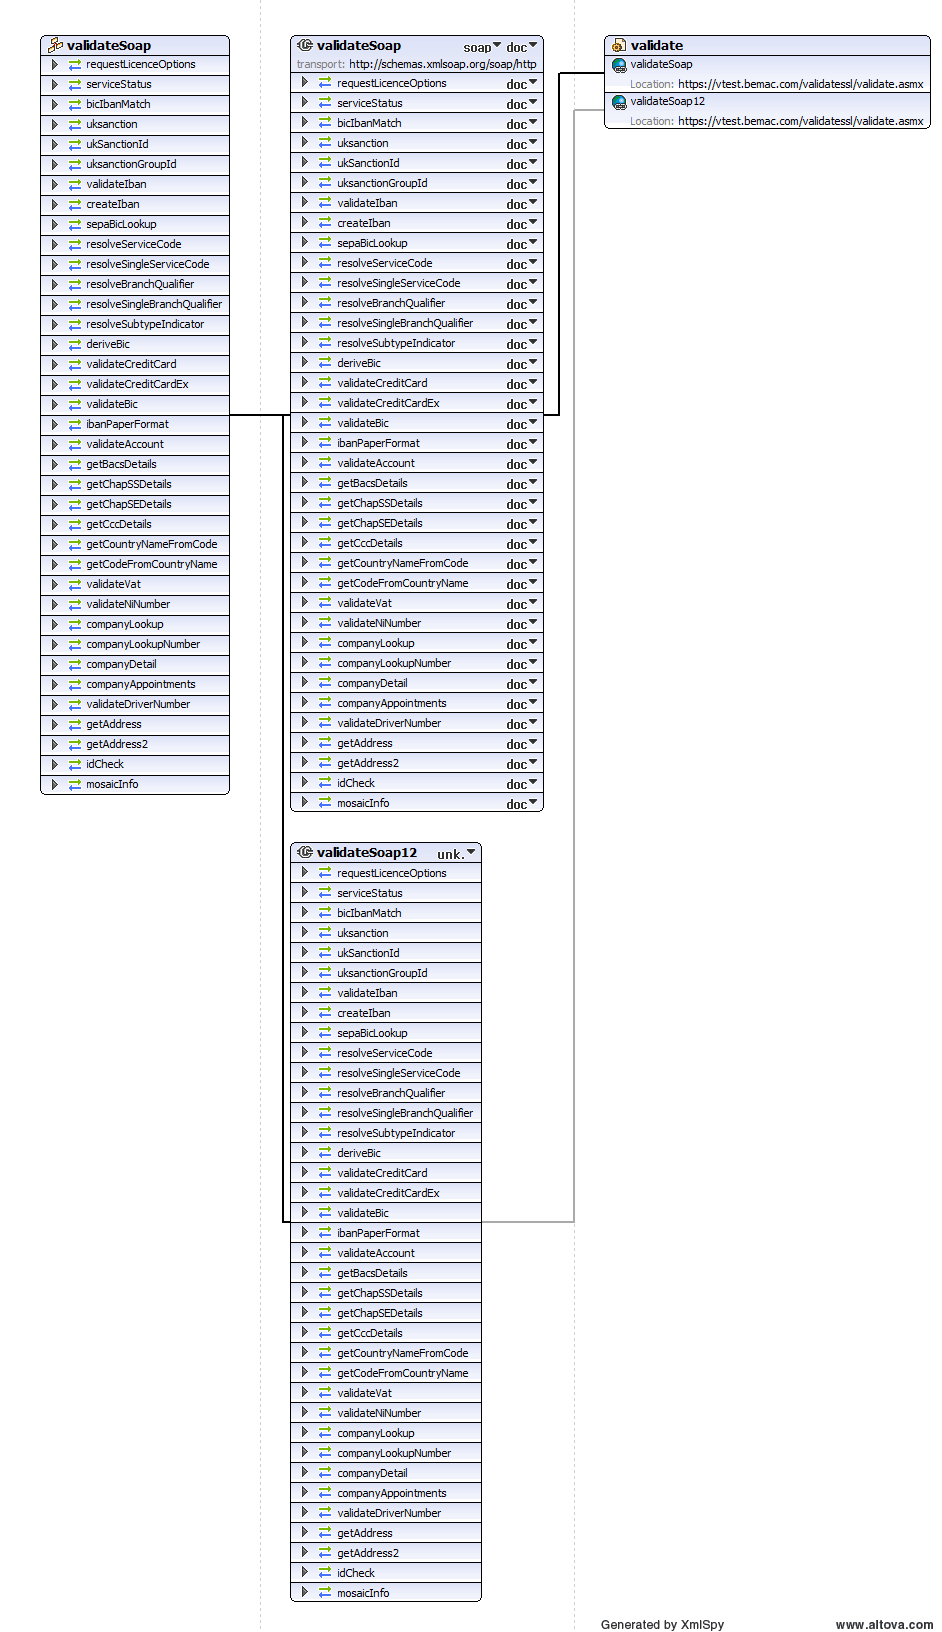Open the unk. dropdown in the validateSoap12 header
The width and height of the screenshot is (942, 1632).
[457, 854]
